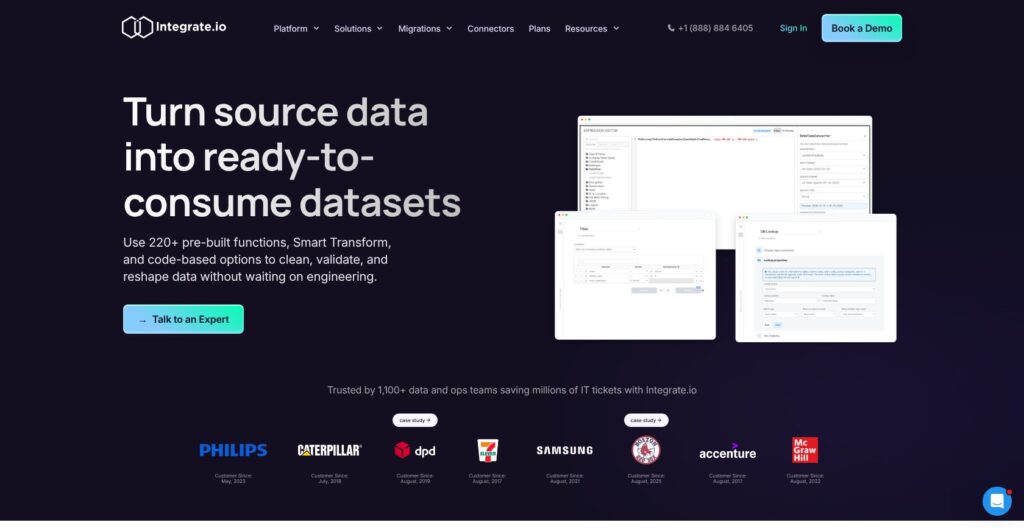Click the dpd logo

415,450
